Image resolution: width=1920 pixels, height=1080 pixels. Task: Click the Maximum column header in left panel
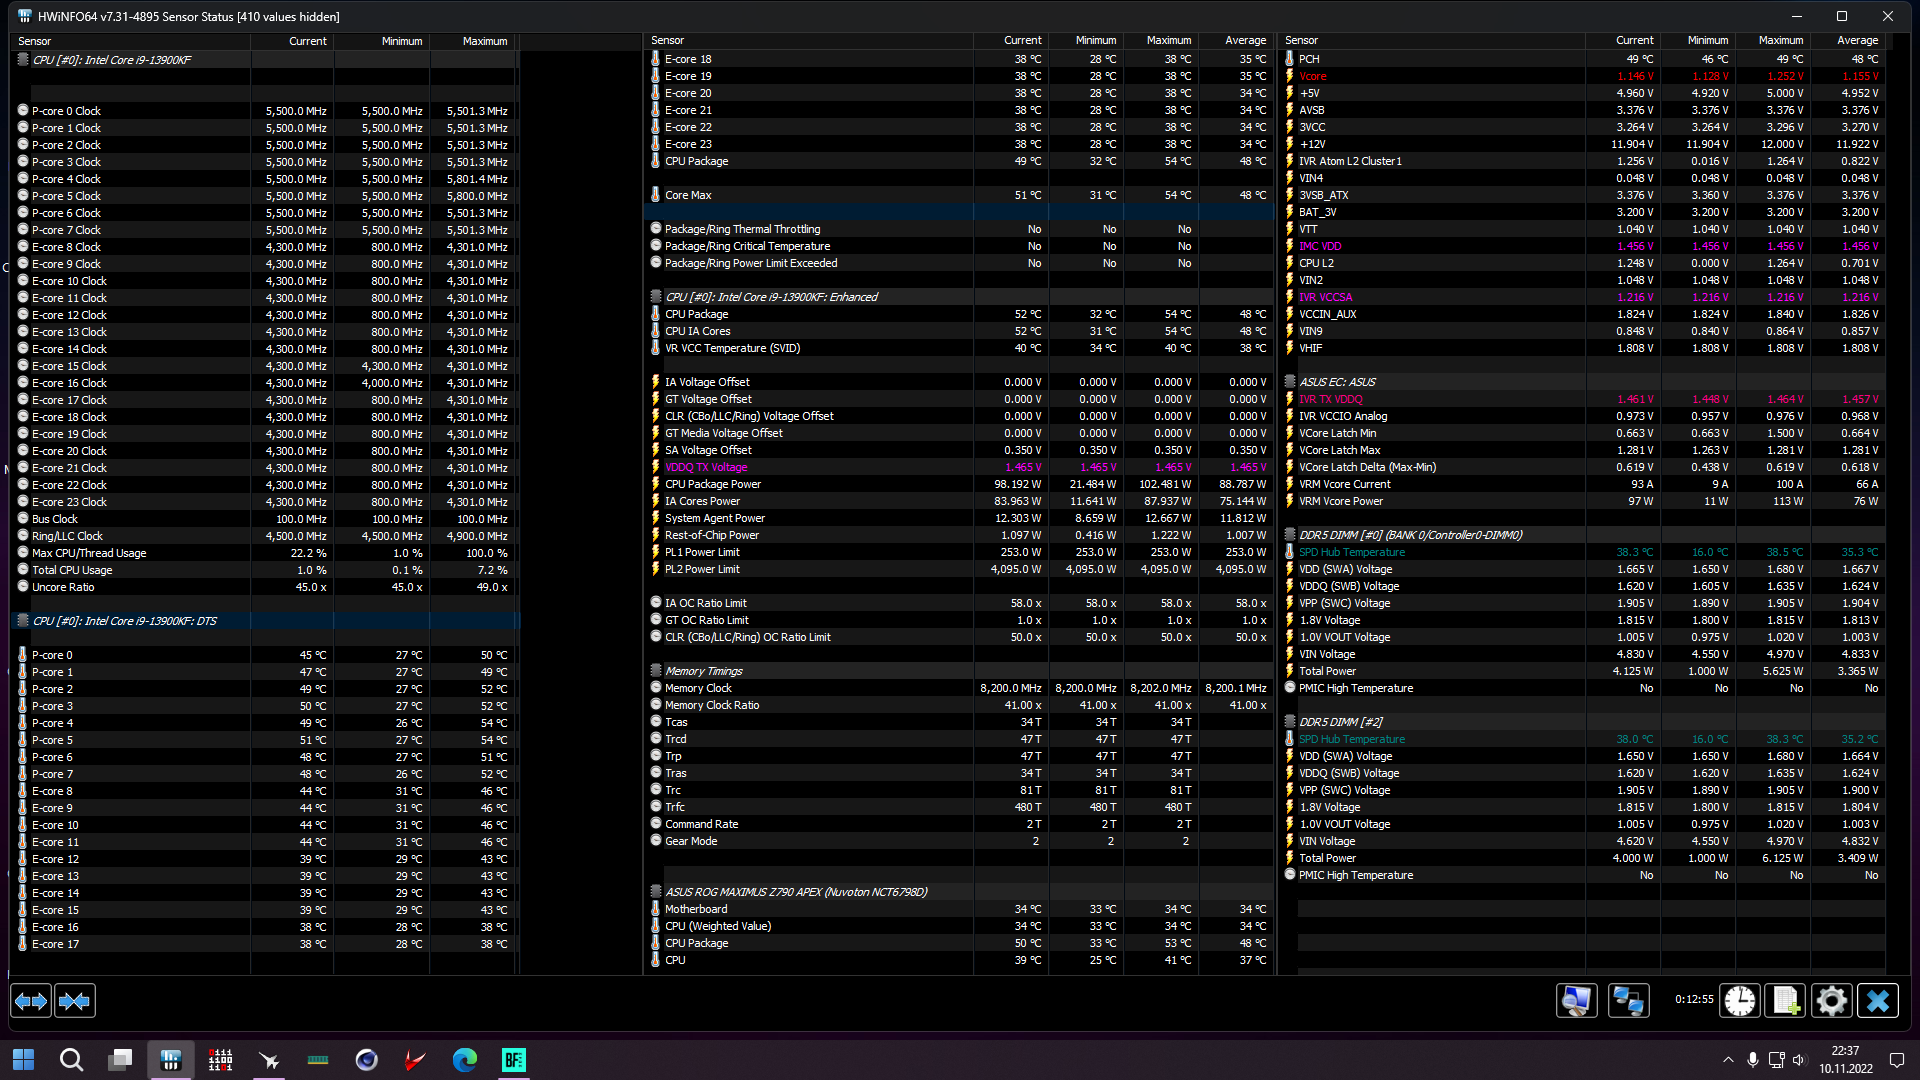pyautogui.click(x=485, y=41)
